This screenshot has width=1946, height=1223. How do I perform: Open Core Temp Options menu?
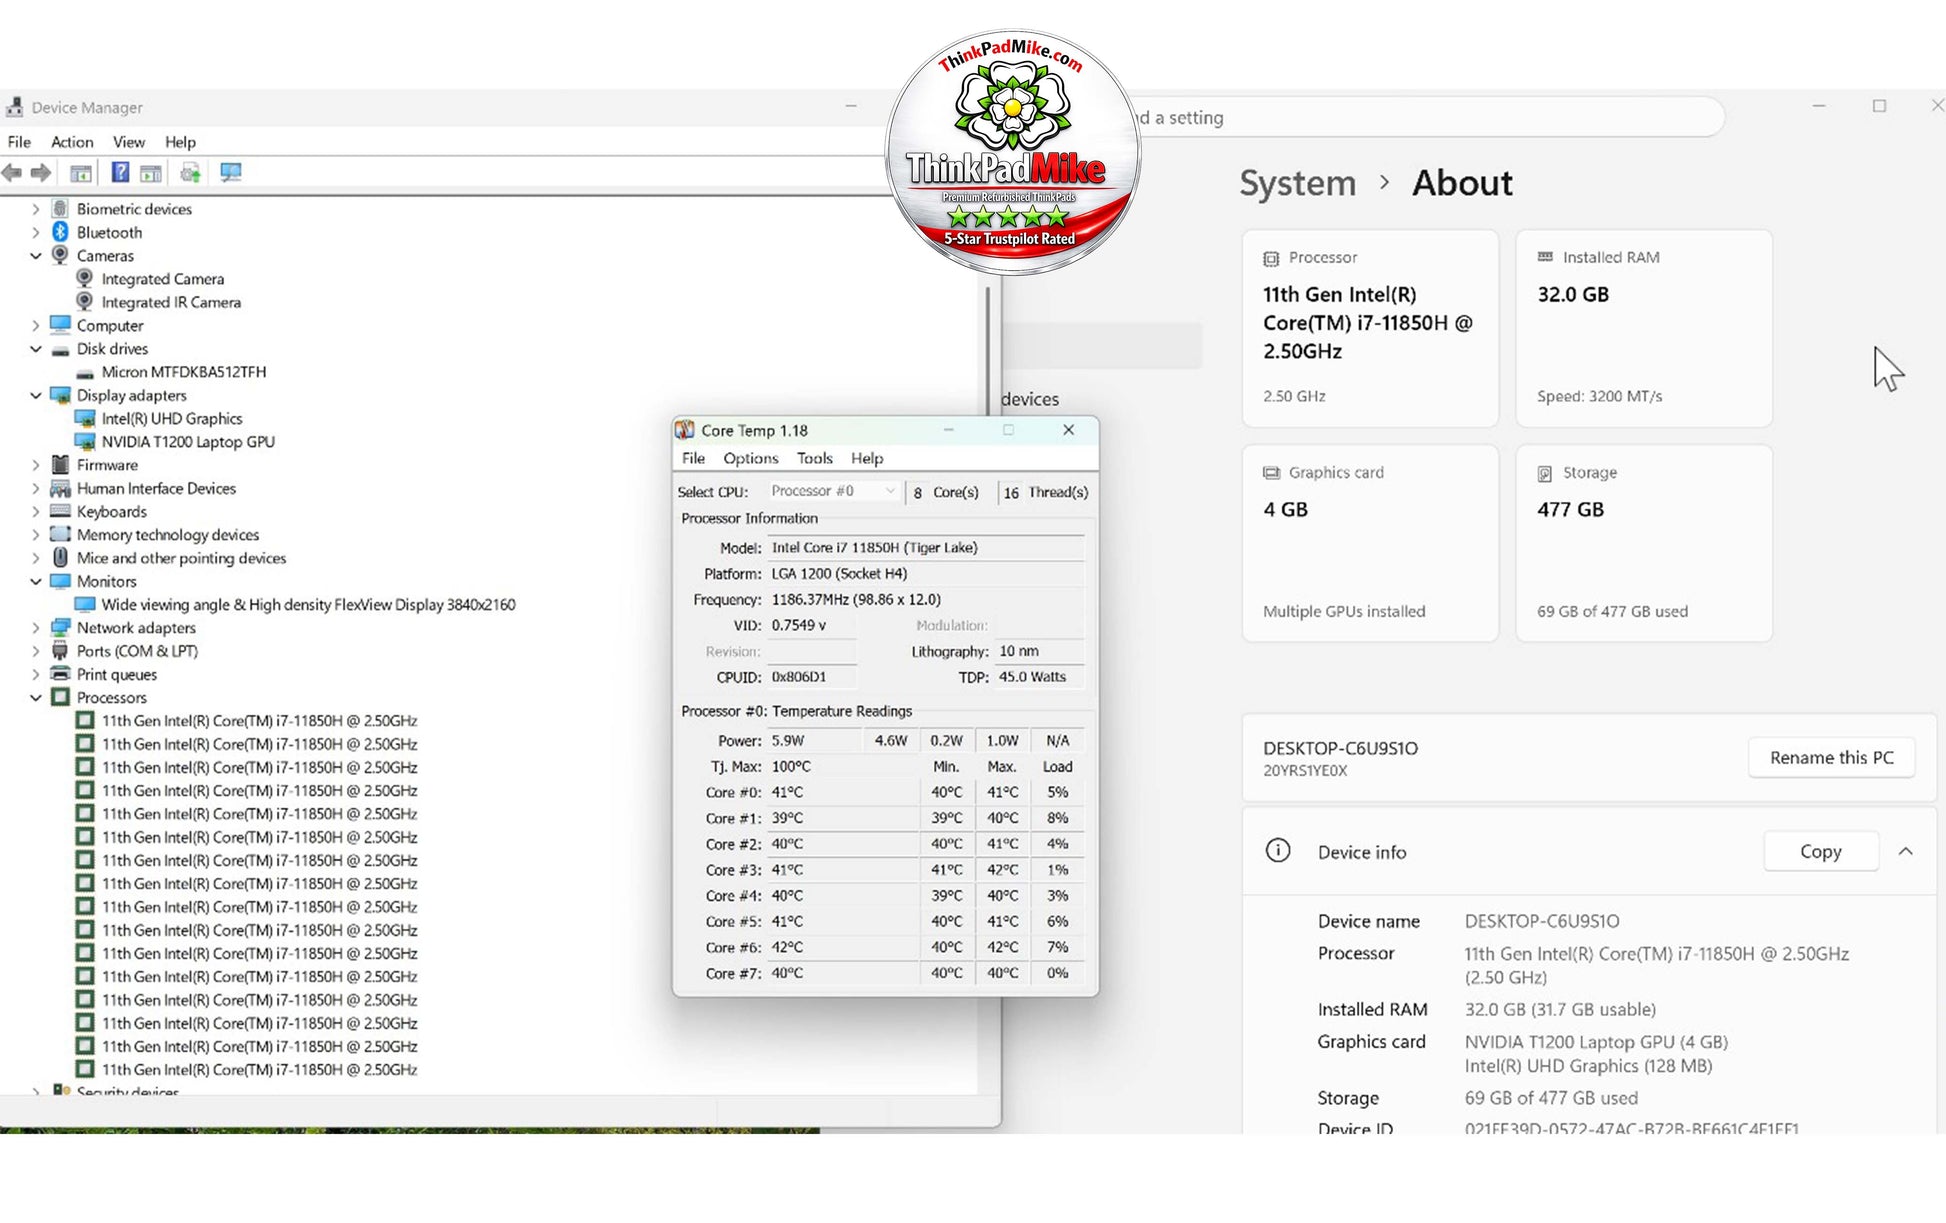point(751,458)
